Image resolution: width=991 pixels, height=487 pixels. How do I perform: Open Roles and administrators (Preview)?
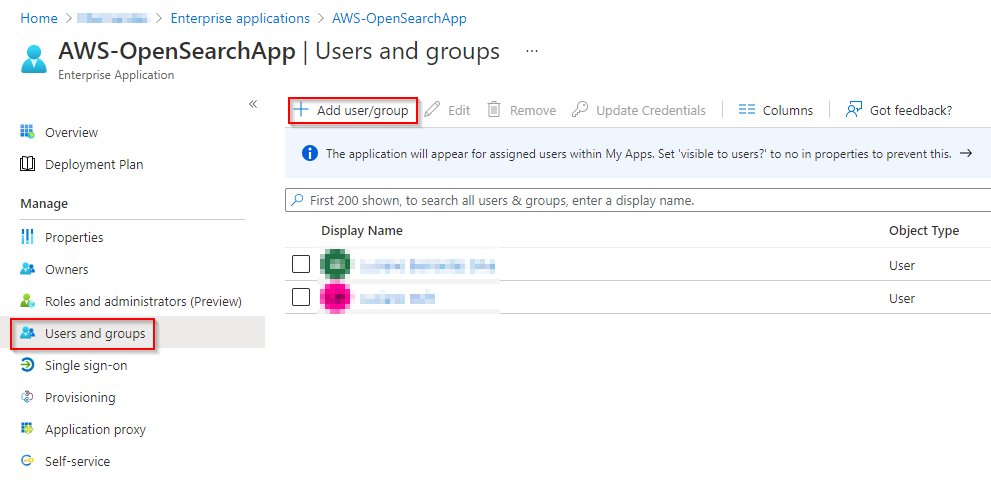(x=143, y=301)
